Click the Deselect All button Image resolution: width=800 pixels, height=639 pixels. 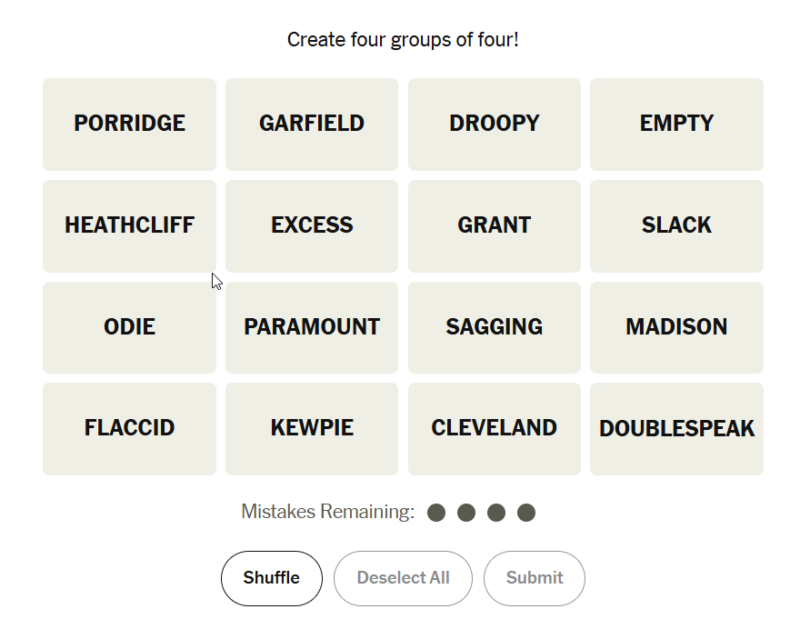tap(403, 578)
